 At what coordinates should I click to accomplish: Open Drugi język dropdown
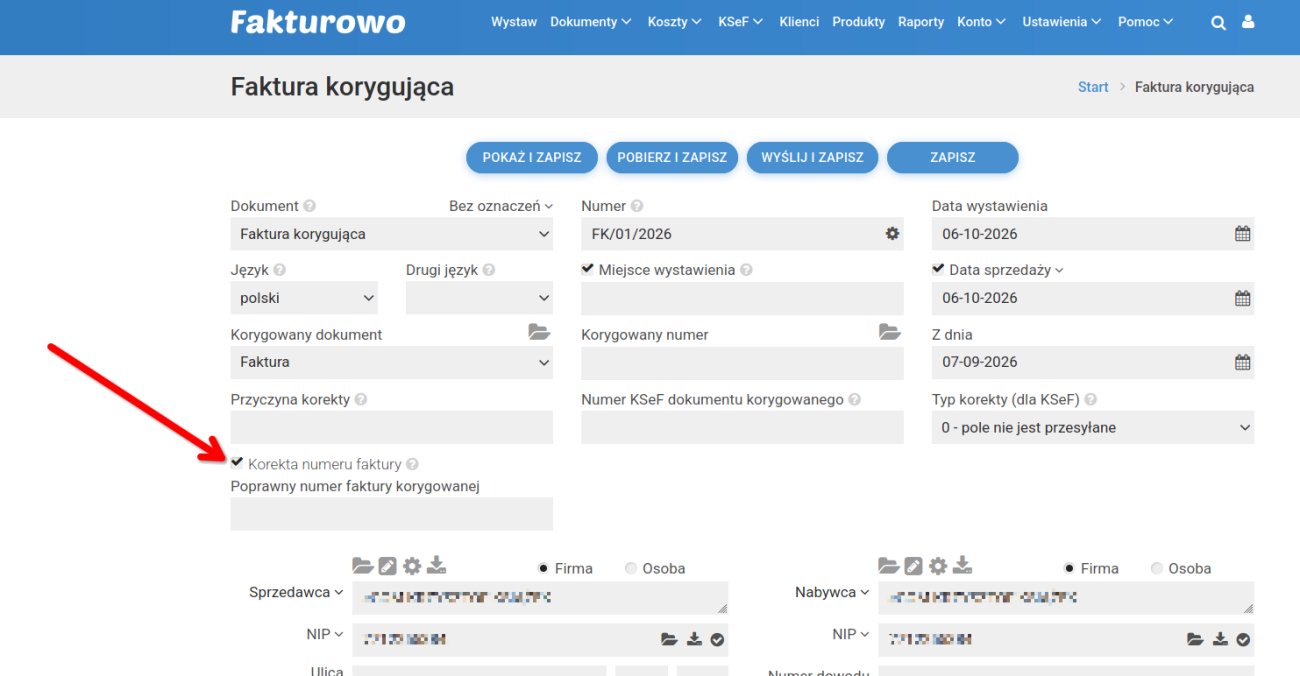pyautogui.click(x=479, y=298)
